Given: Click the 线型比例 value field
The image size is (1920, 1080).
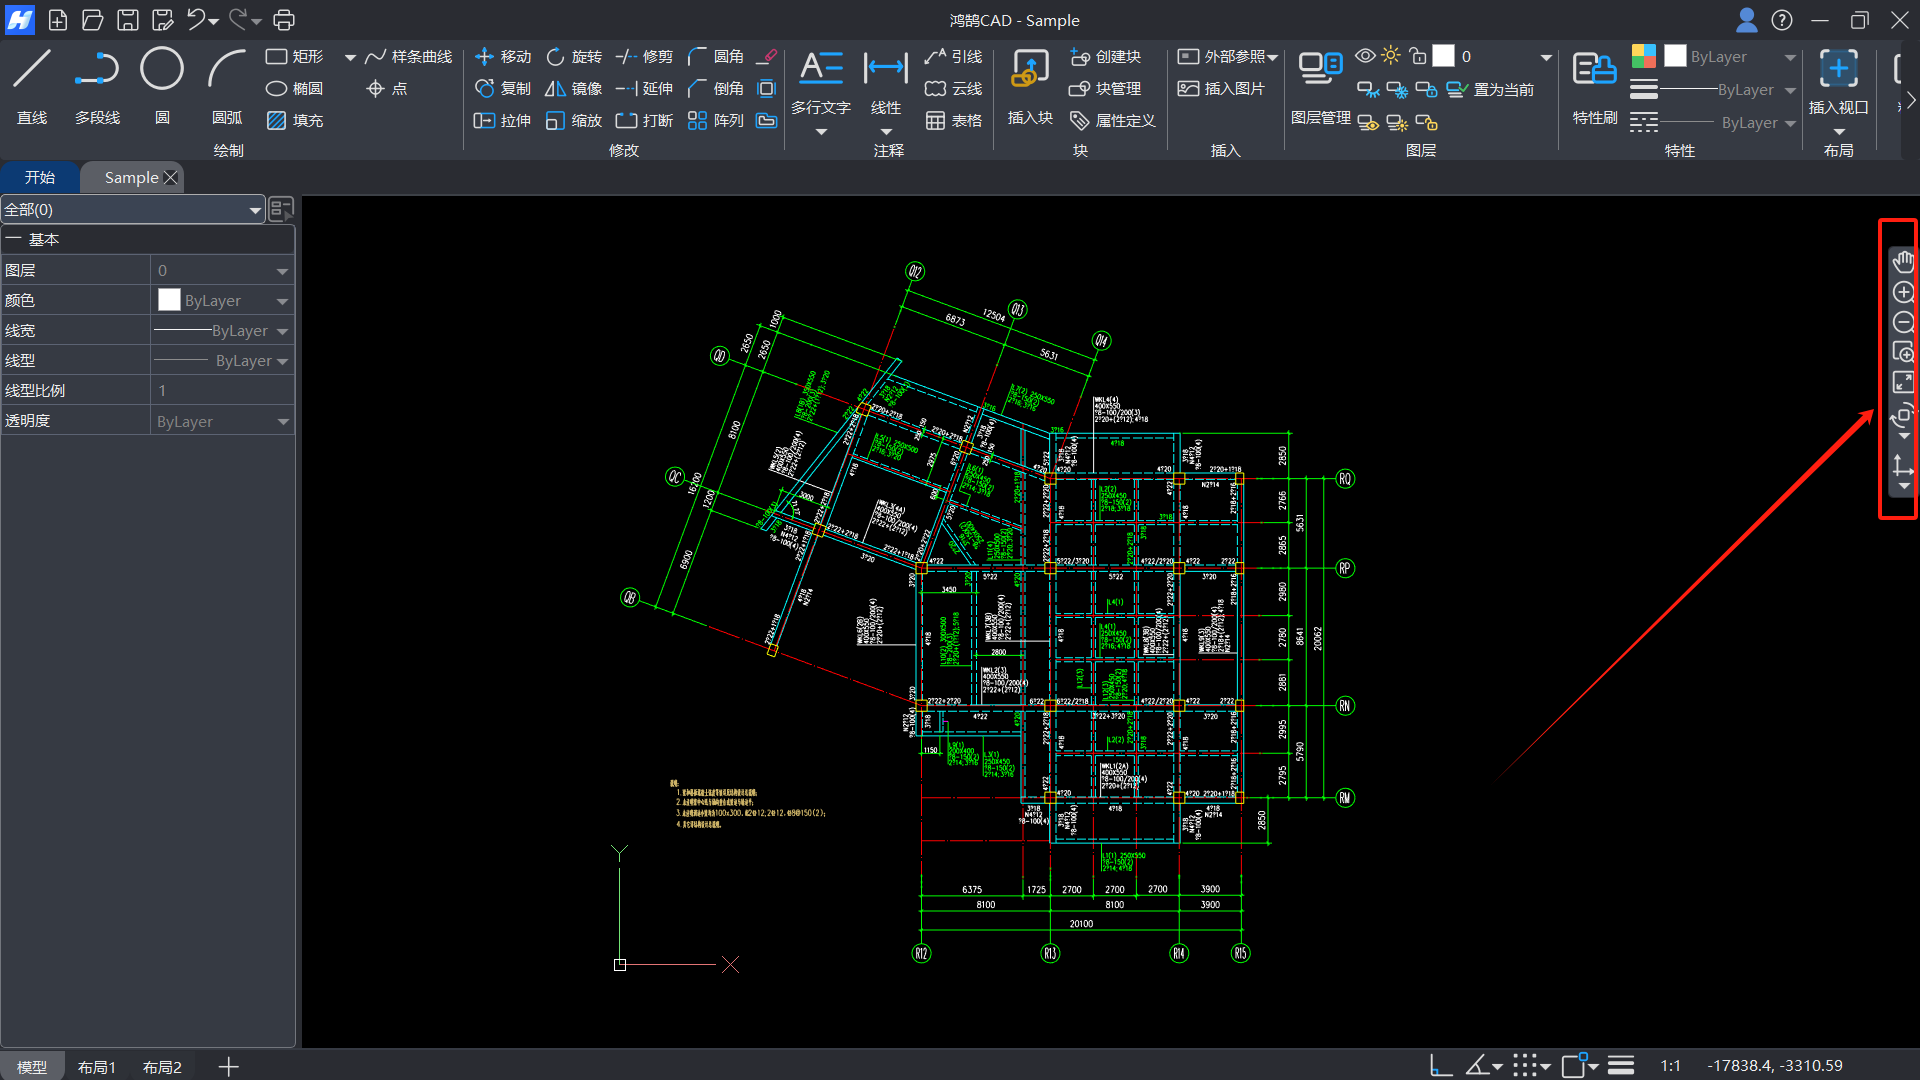Looking at the screenshot, I should pyautogui.click(x=222, y=391).
